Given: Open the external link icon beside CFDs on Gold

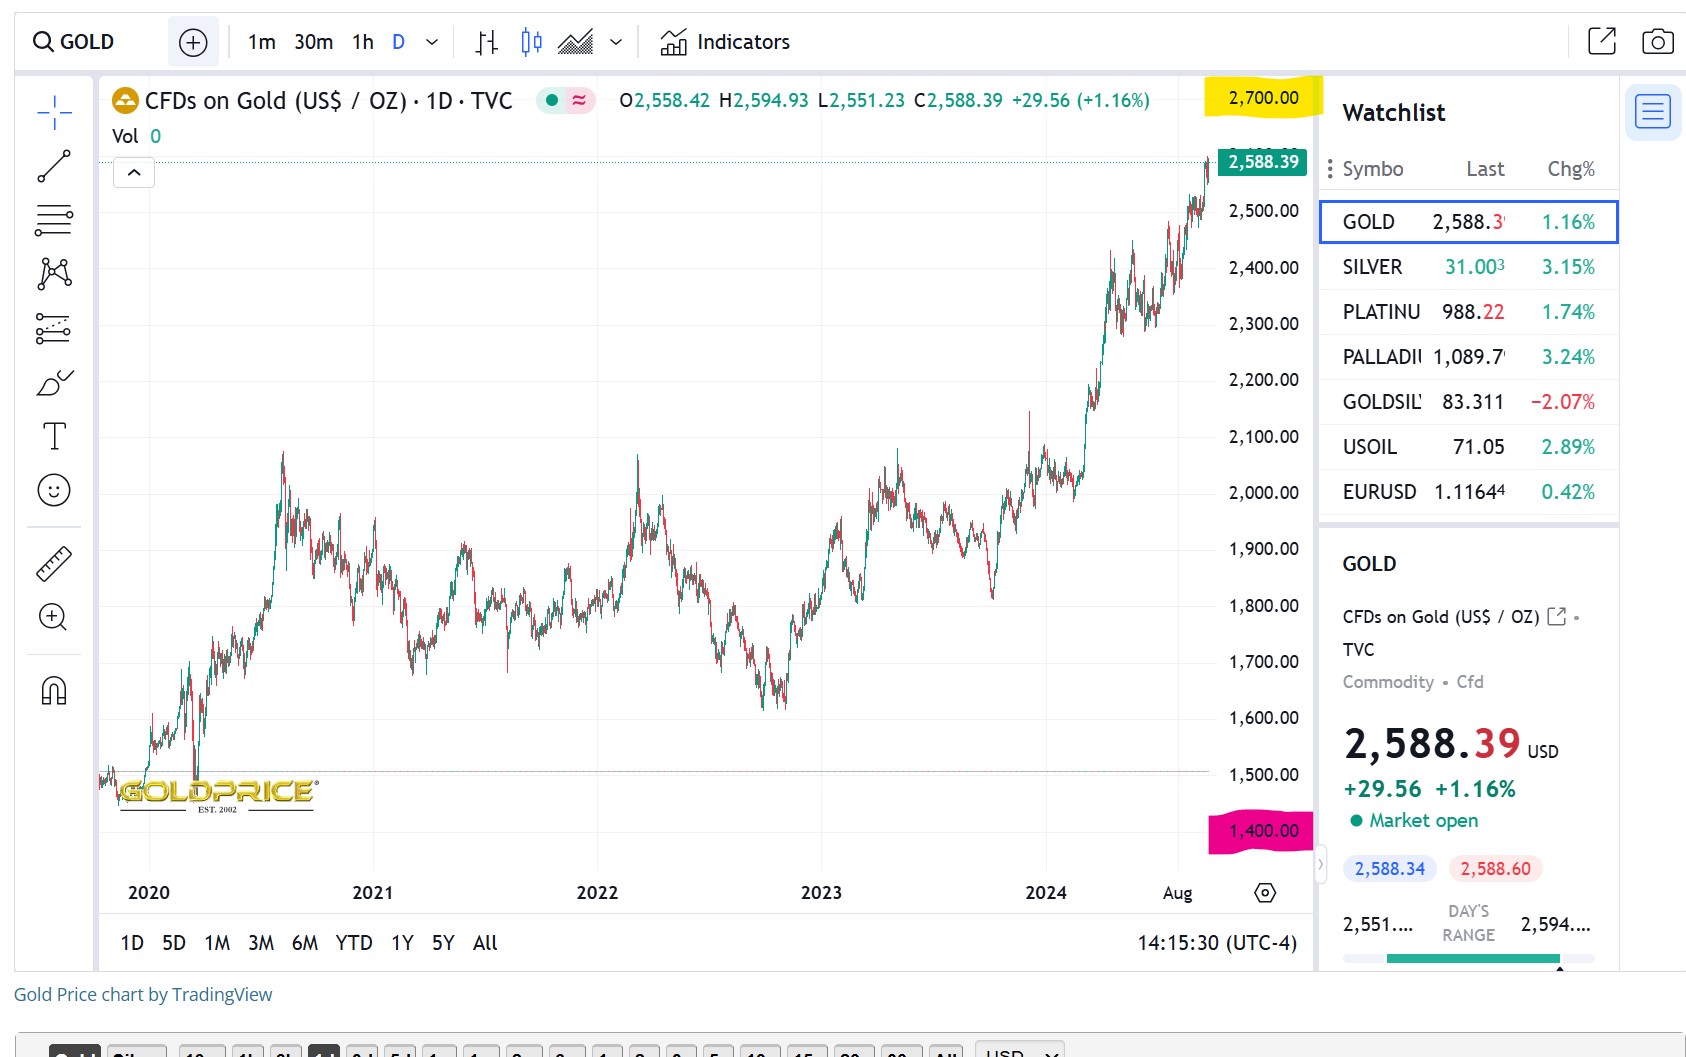Looking at the screenshot, I should [1556, 616].
